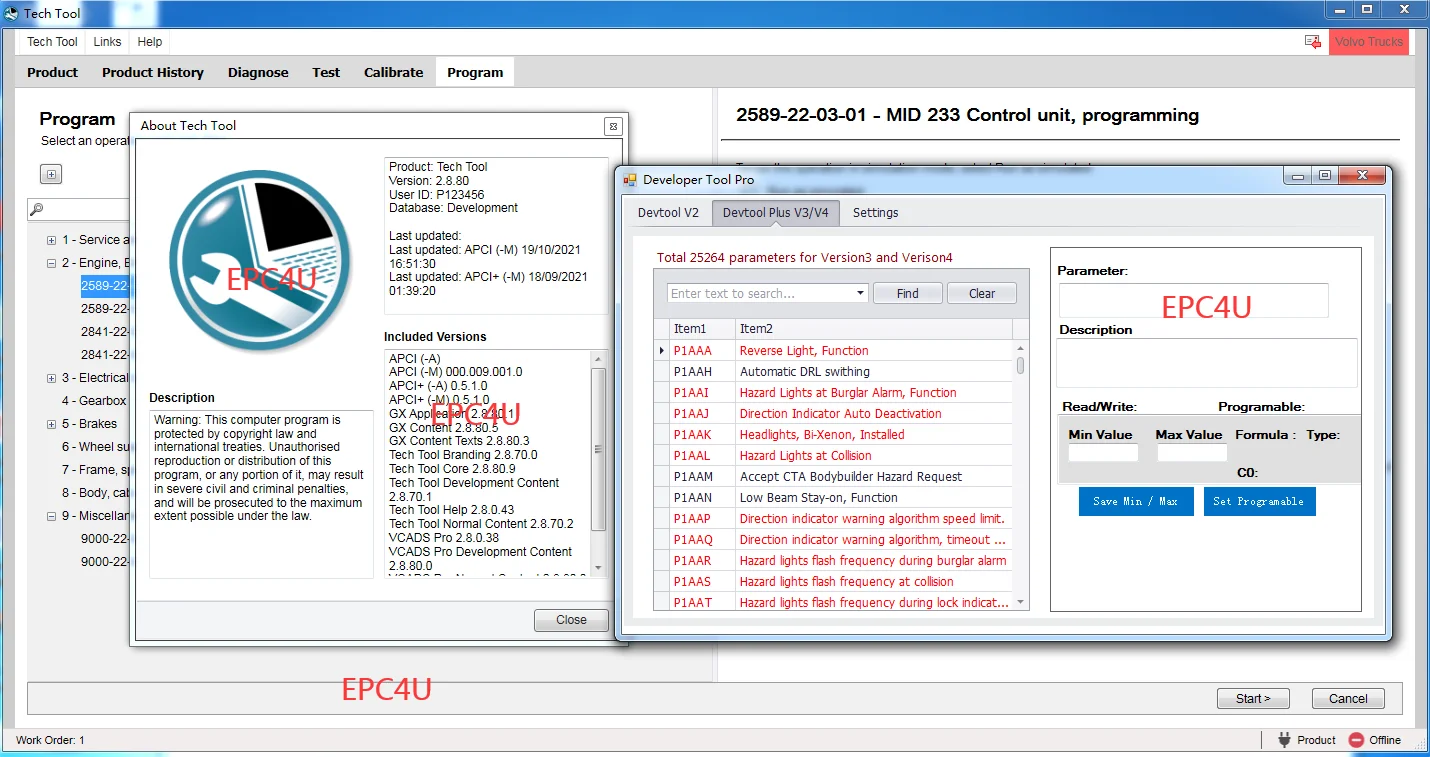
Task: Click the Tech Tool title bar icon
Action: pos(11,14)
